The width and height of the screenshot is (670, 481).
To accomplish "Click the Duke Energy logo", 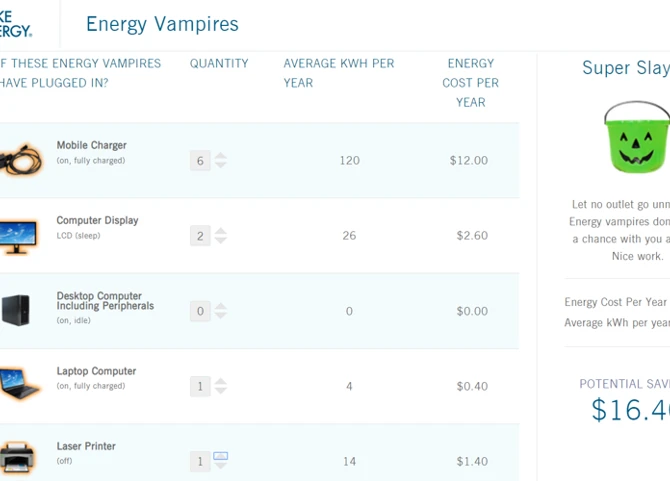I will pyautogui.click(x=16, y=23).
